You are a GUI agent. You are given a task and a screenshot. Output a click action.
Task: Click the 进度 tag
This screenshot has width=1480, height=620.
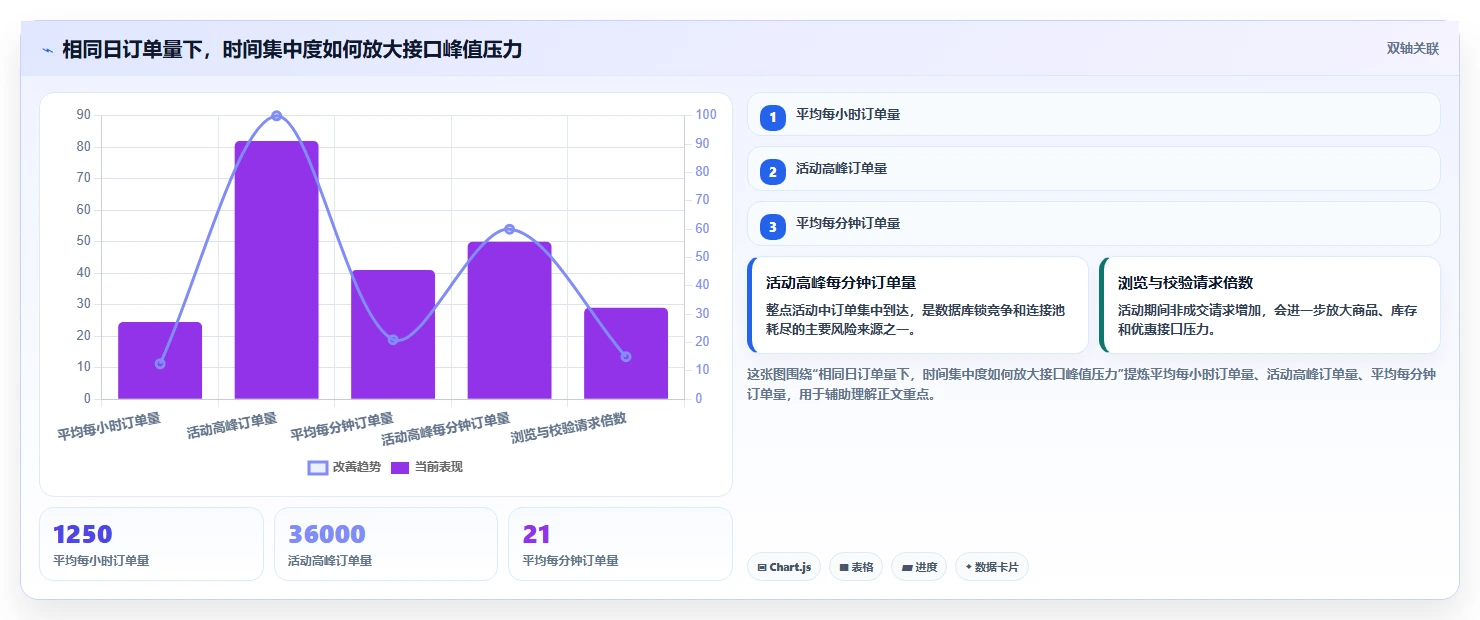pyautogui.click(x=919, y=567)
